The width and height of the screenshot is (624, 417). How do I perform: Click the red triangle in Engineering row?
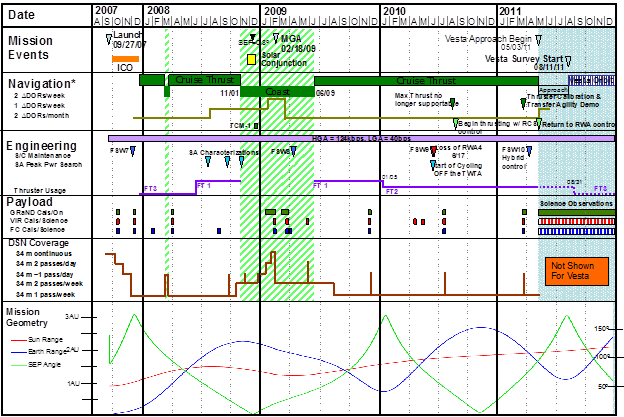tap(433, 151)
